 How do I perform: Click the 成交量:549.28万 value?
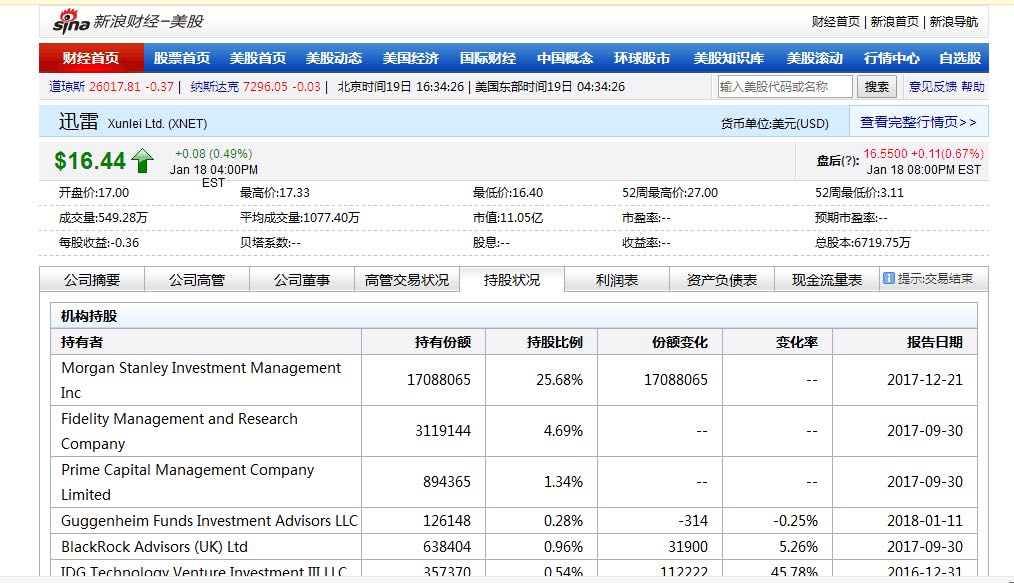(103, 218)
